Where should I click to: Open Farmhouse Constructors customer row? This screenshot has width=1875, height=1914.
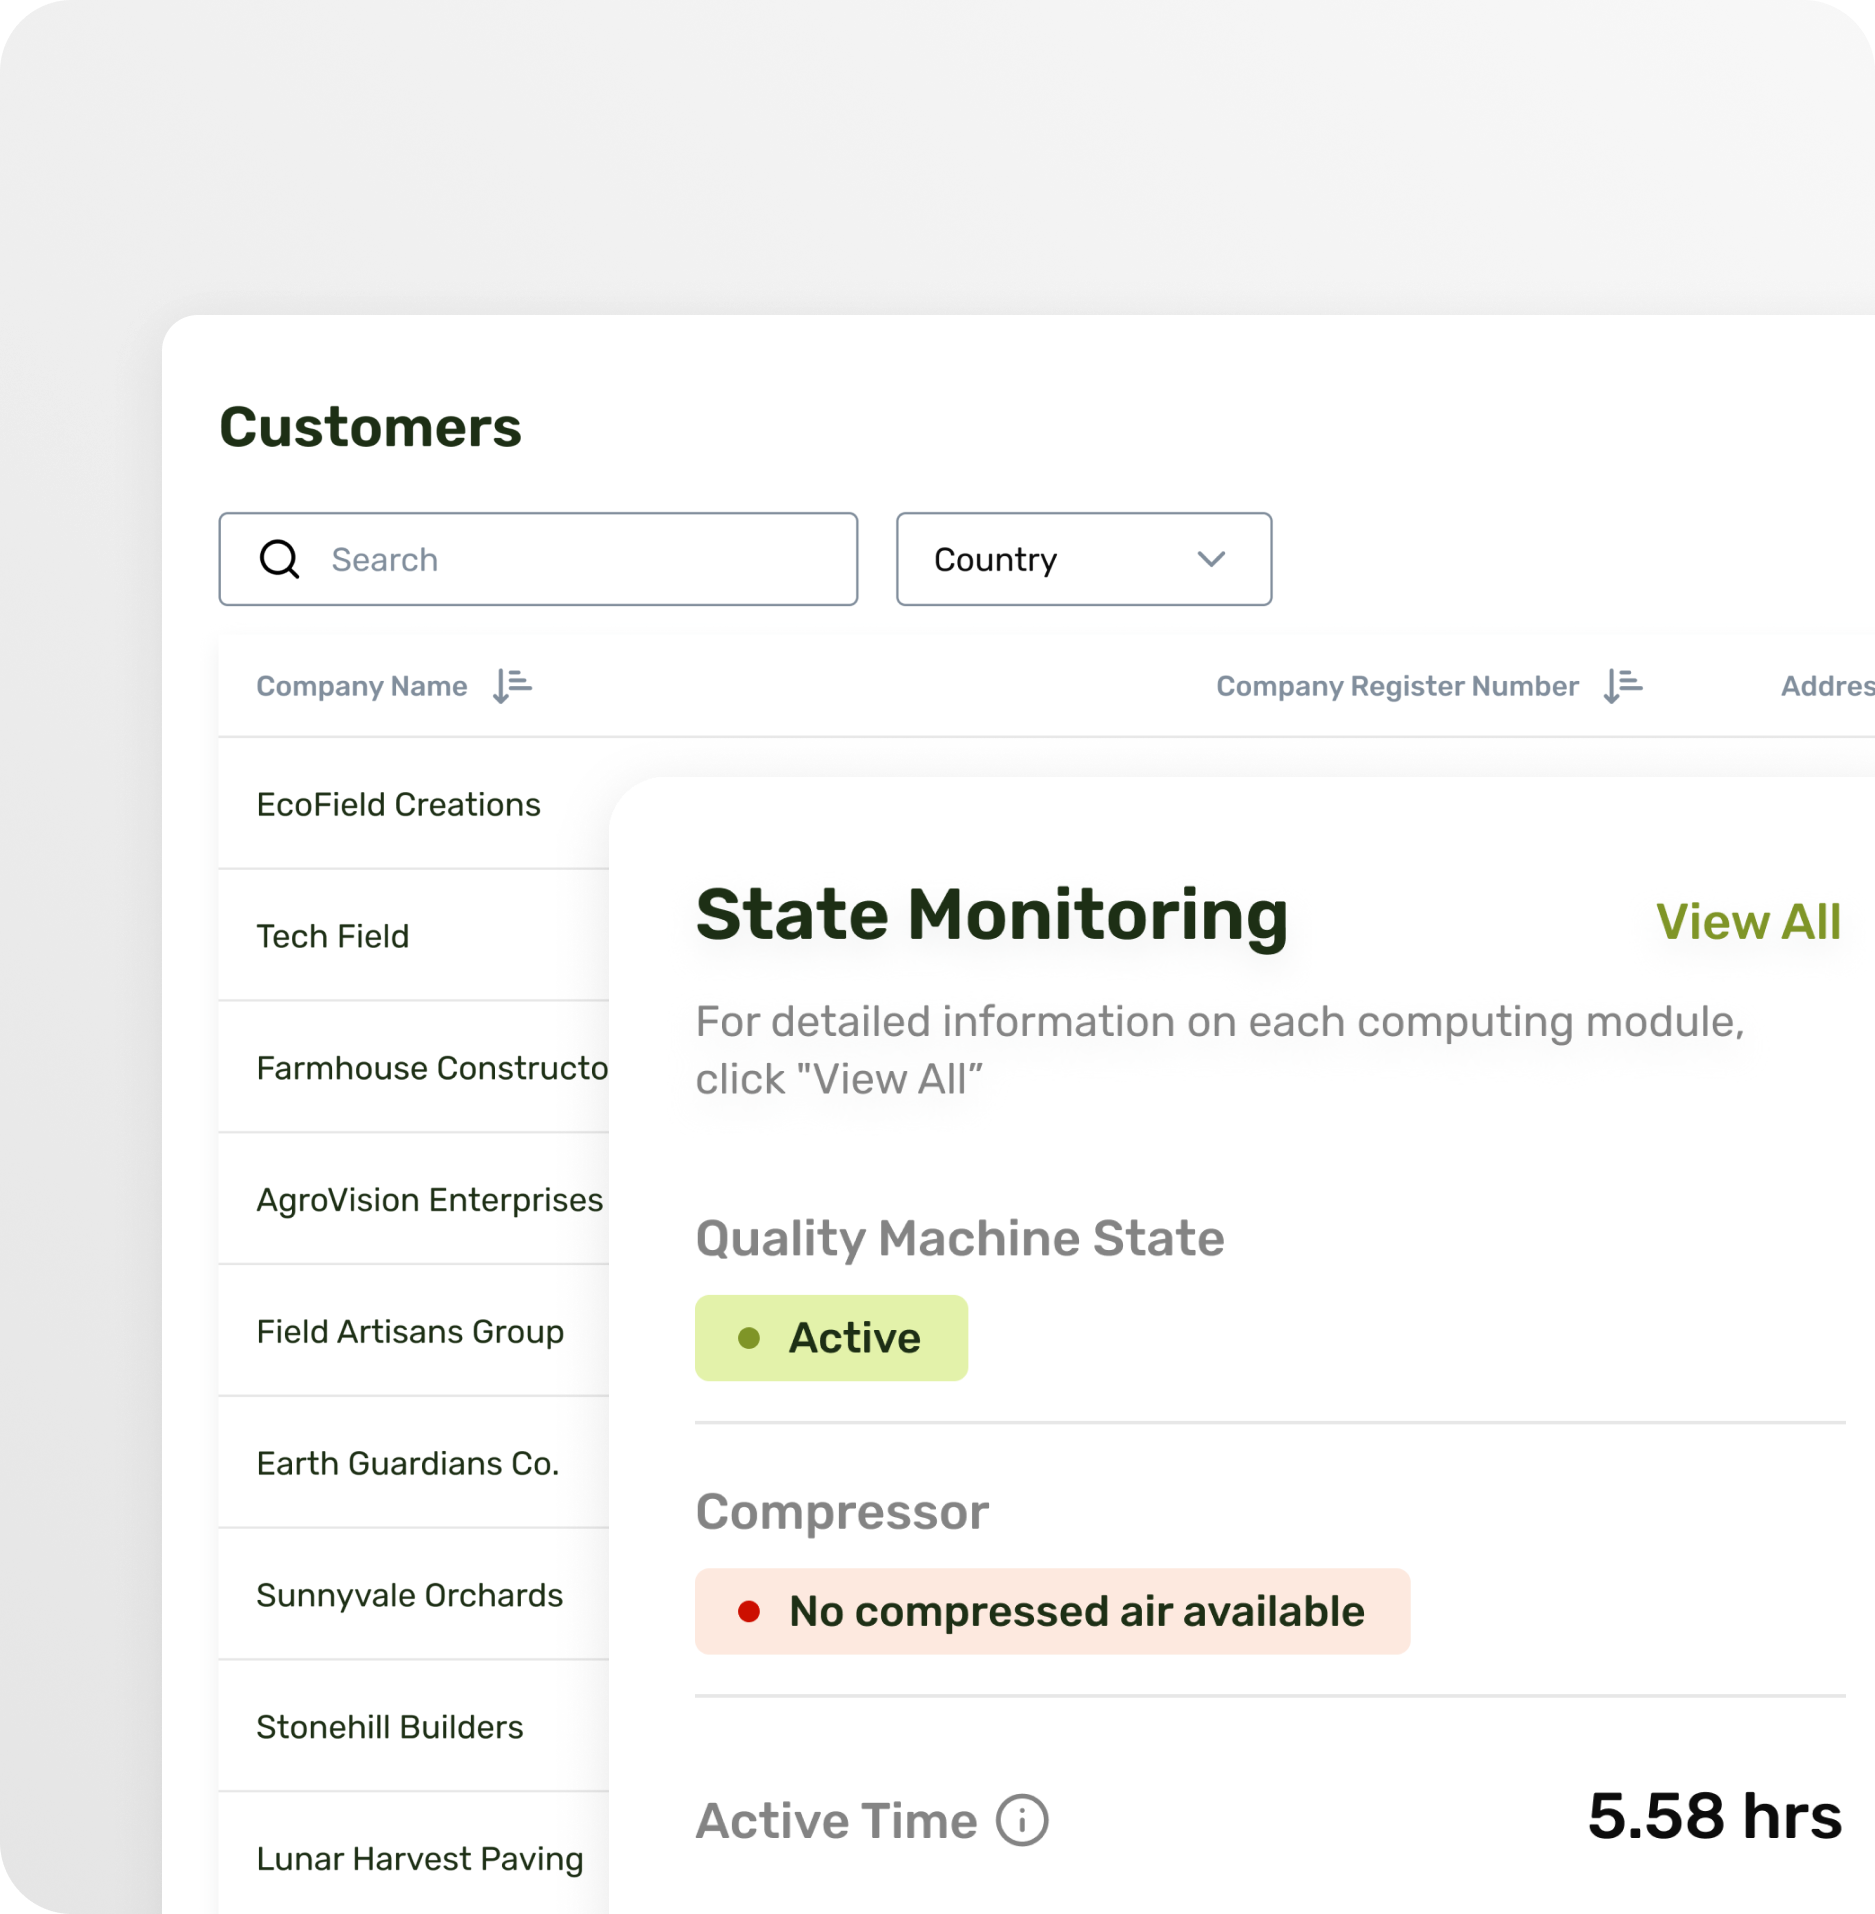[431, 1069]
